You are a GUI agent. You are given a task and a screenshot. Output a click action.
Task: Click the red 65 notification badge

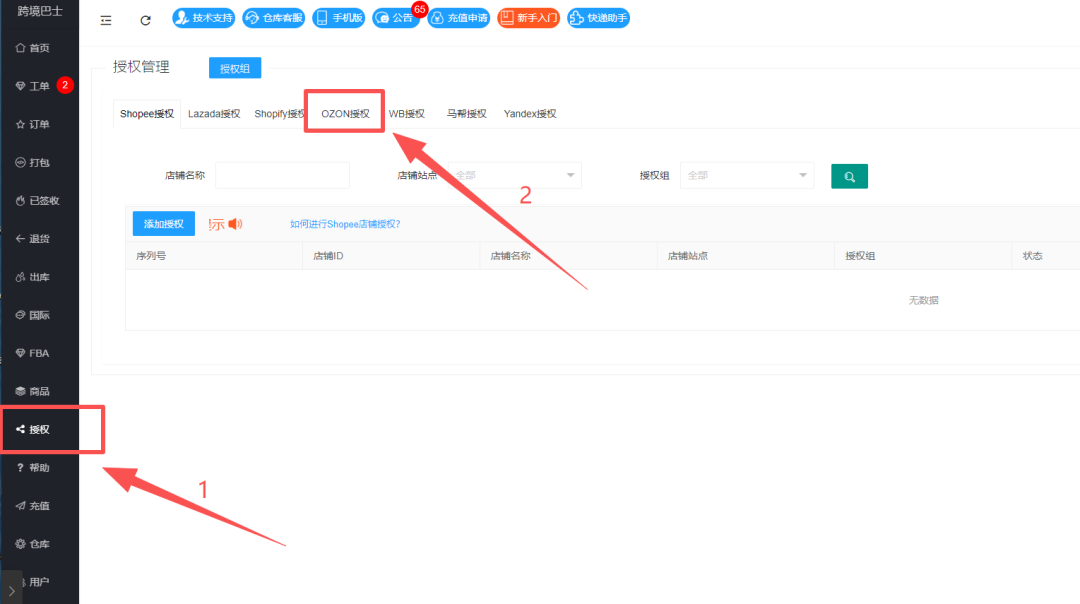[419, 10]
